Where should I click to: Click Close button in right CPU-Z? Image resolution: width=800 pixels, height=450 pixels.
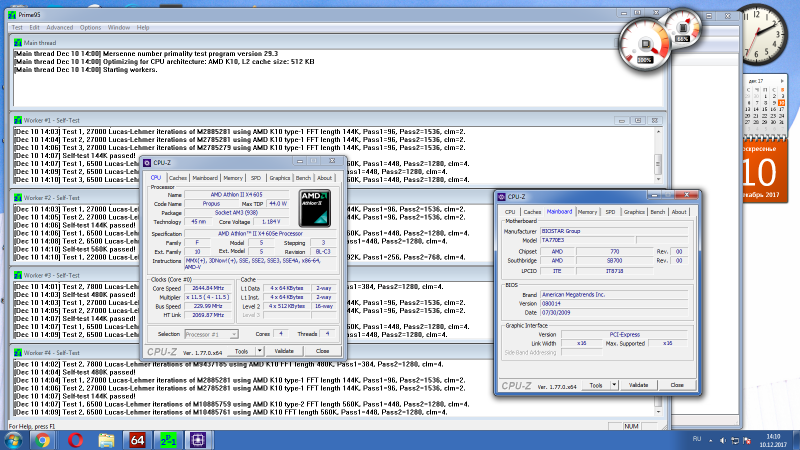click(x=677, y=385)
